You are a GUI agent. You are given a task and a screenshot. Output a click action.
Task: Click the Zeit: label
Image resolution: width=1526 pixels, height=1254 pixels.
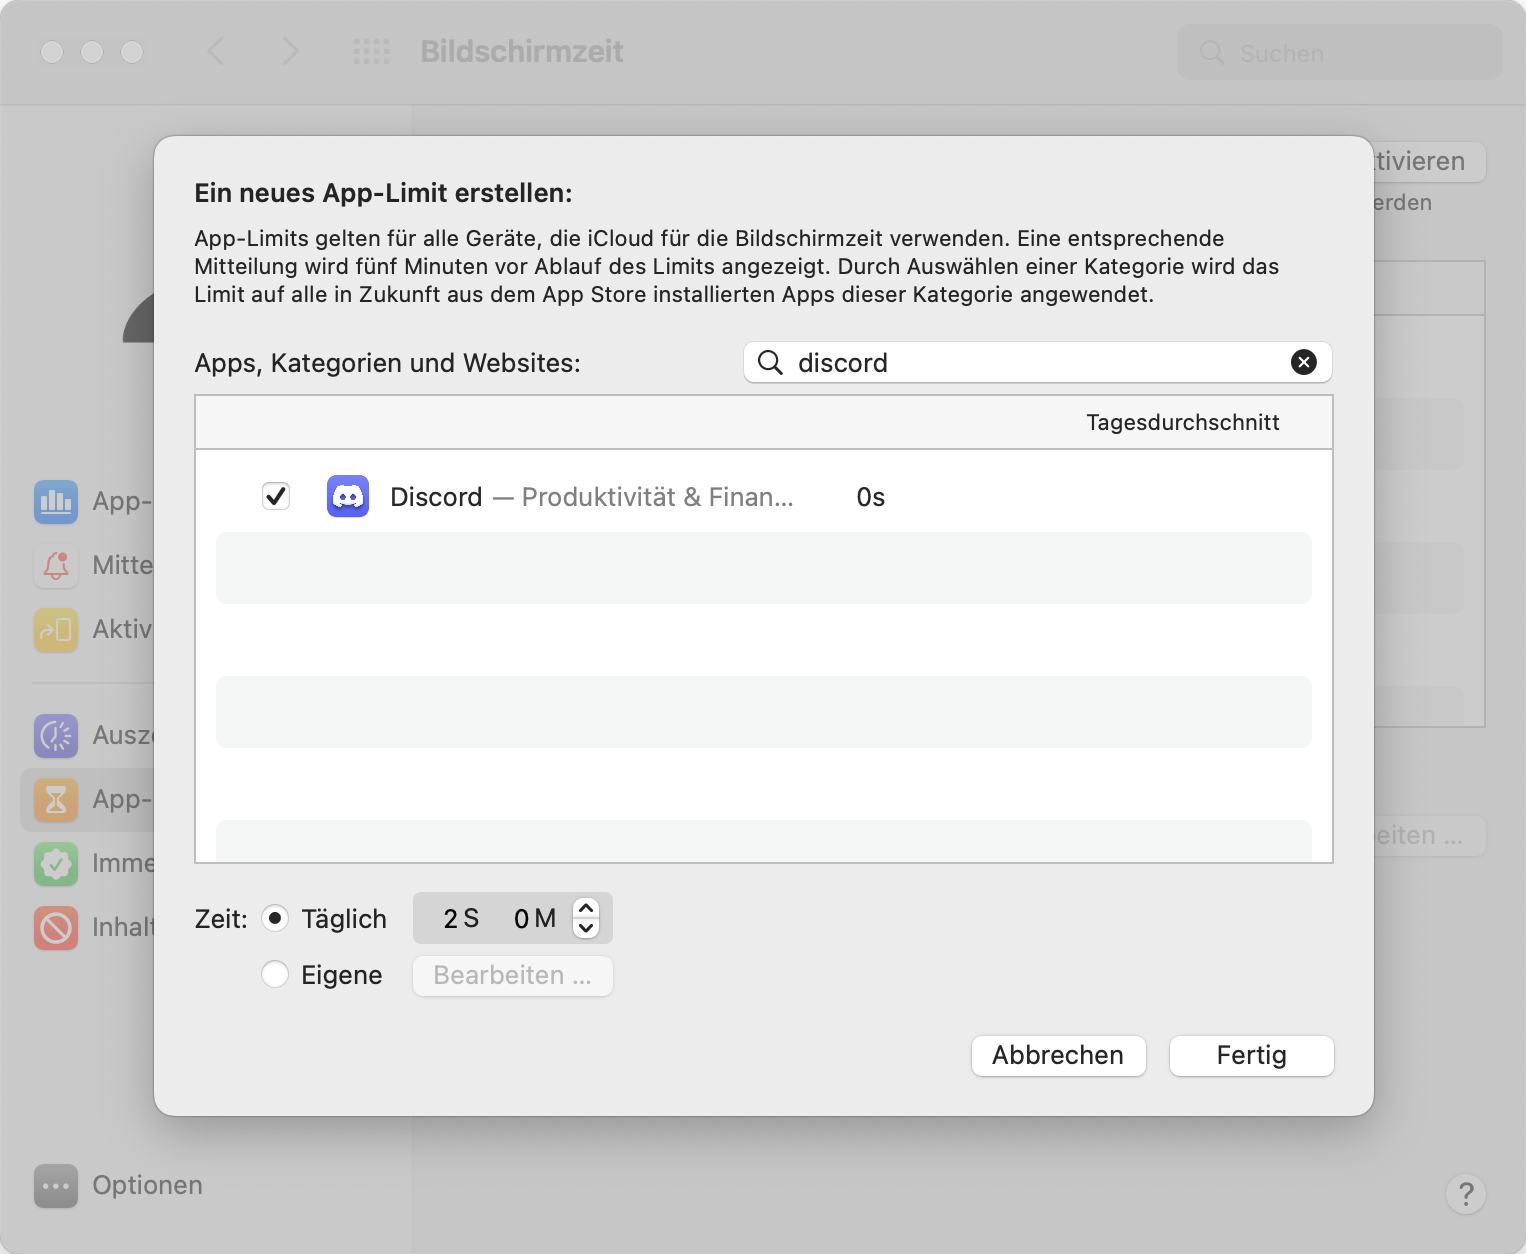pos(221,919)
